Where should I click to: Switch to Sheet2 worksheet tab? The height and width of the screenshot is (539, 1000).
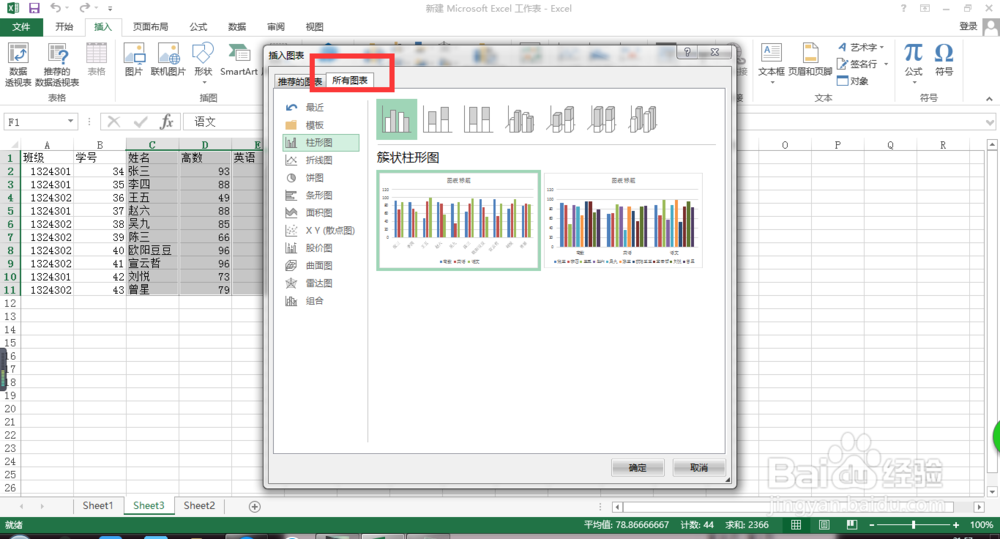pos(199,506)
